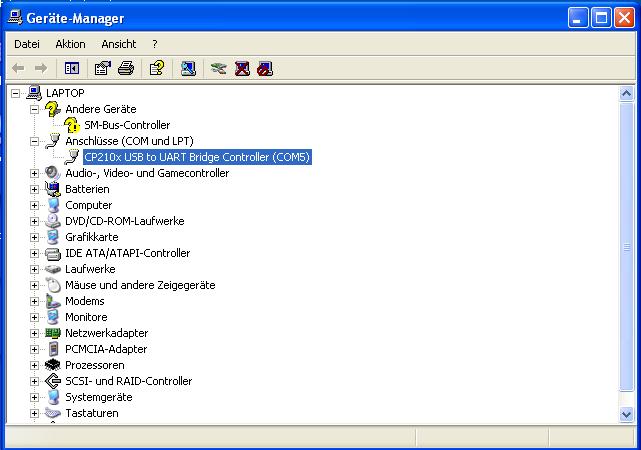Click the Netzwerkadapter card icon

[53, 333]
